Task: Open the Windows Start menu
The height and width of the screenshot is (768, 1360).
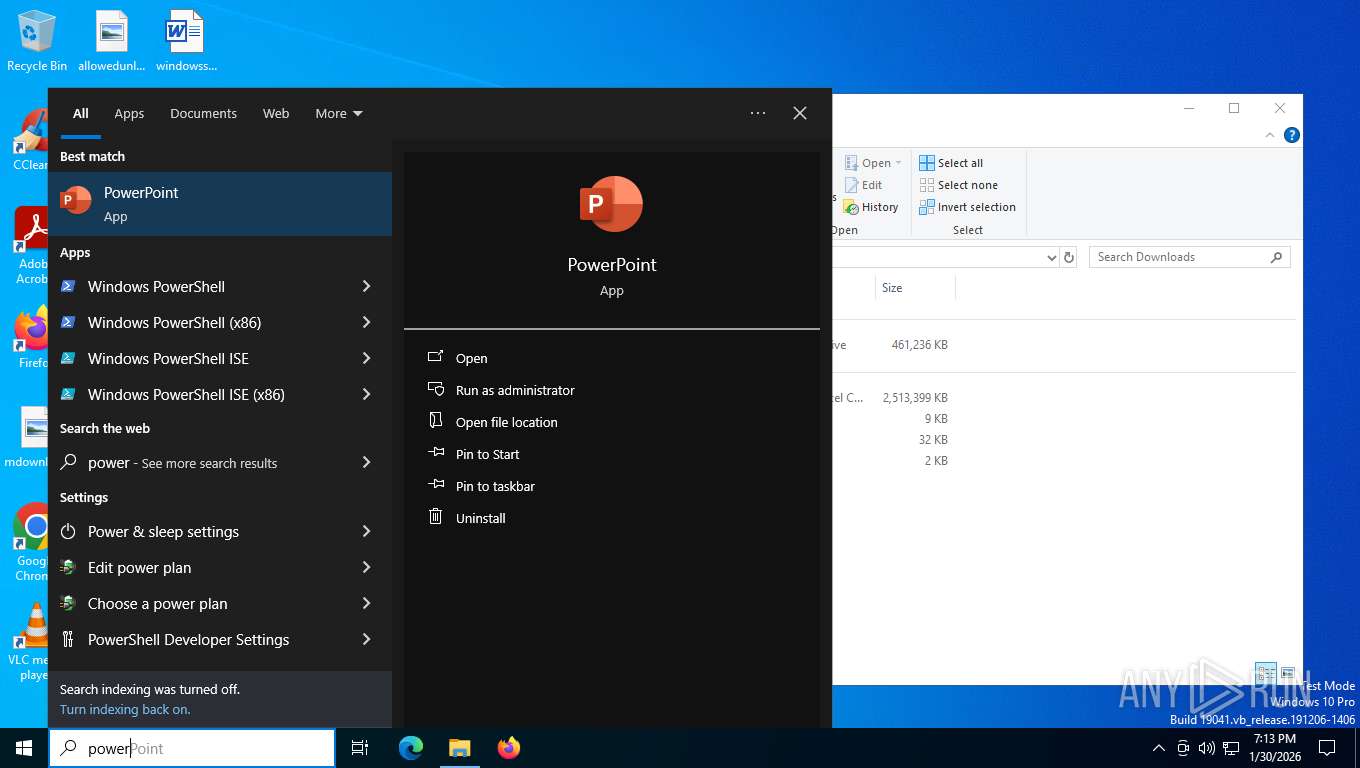Action: [x=24, y=748]
